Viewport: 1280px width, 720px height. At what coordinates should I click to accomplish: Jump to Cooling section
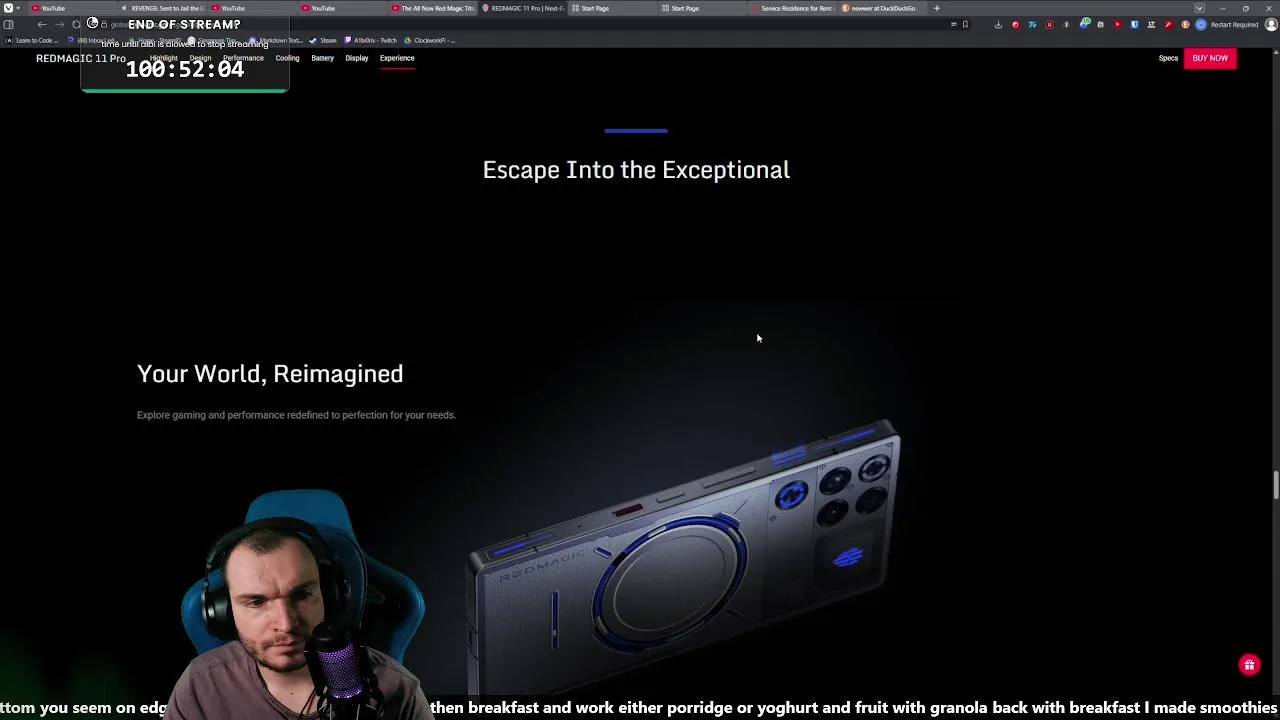287,58
